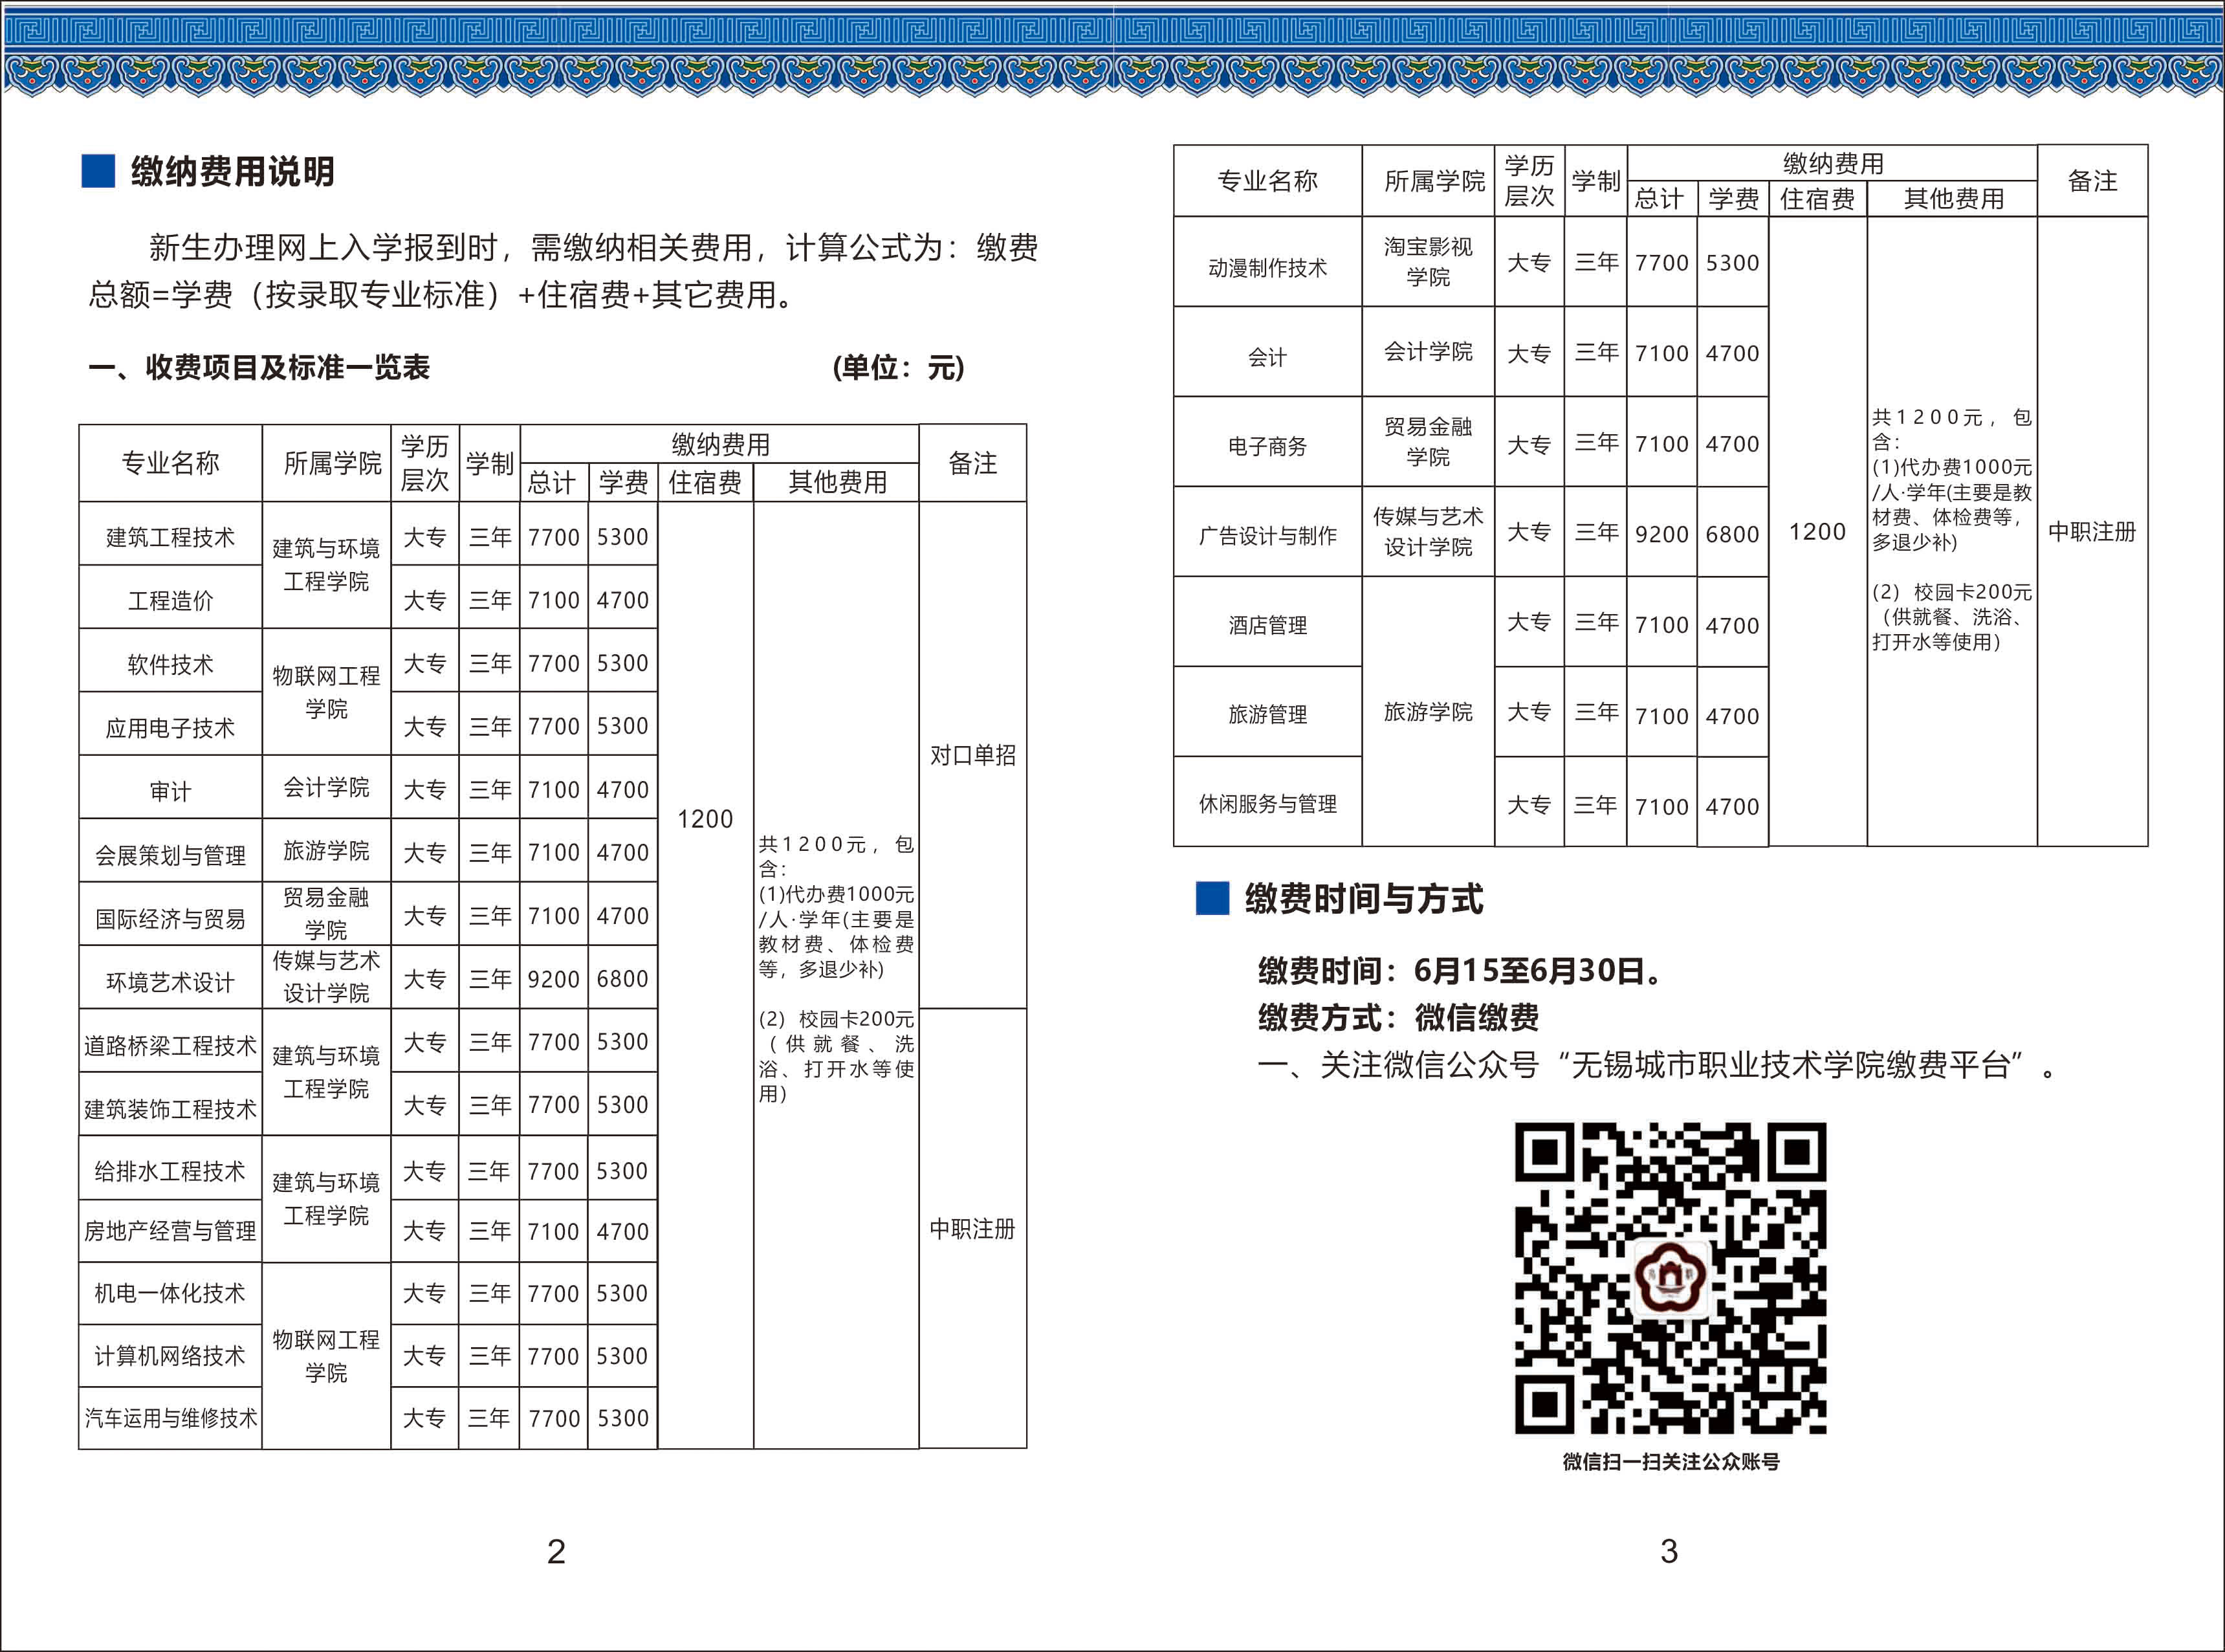
Task: Click blue square beside 缴纳费用说明 heading
Action: [x=98, y=171]
